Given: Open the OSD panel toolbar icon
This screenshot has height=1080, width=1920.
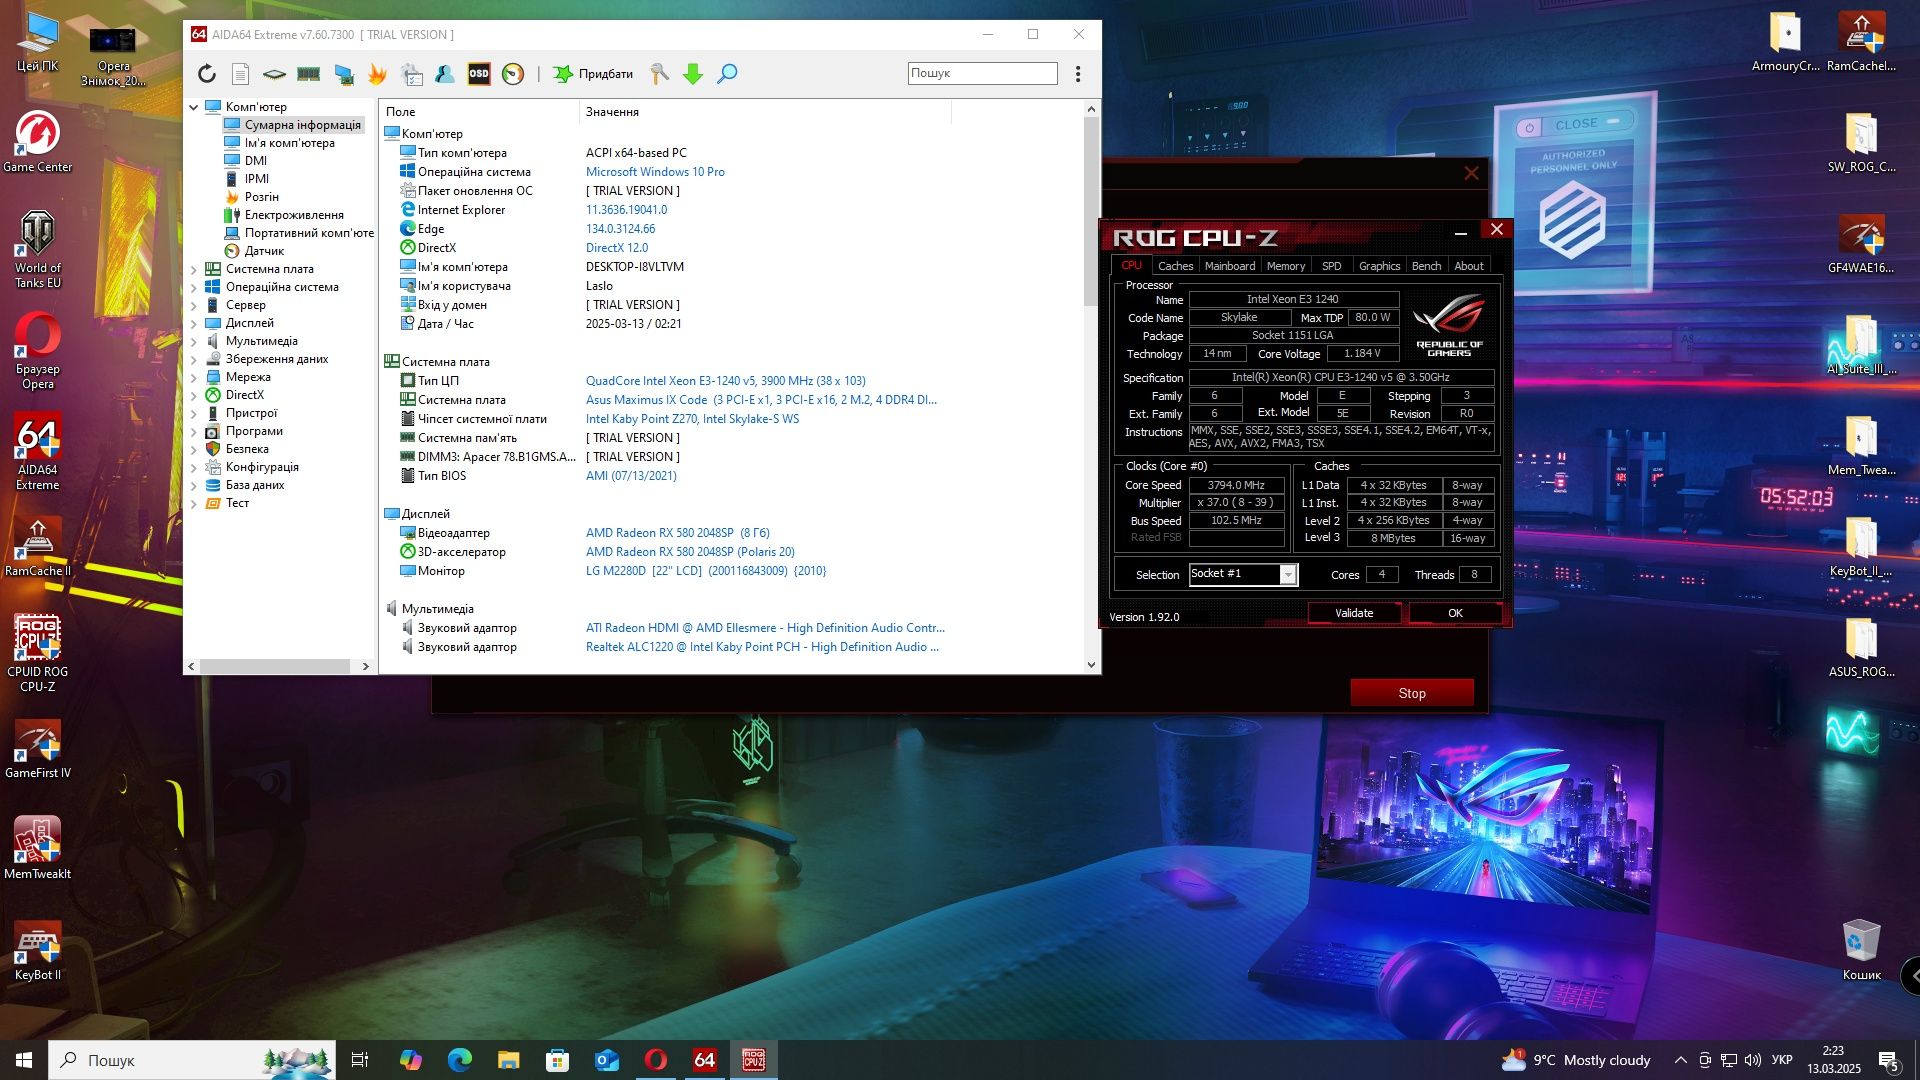Looking at the screenshot, I should [x=479, y=74].
